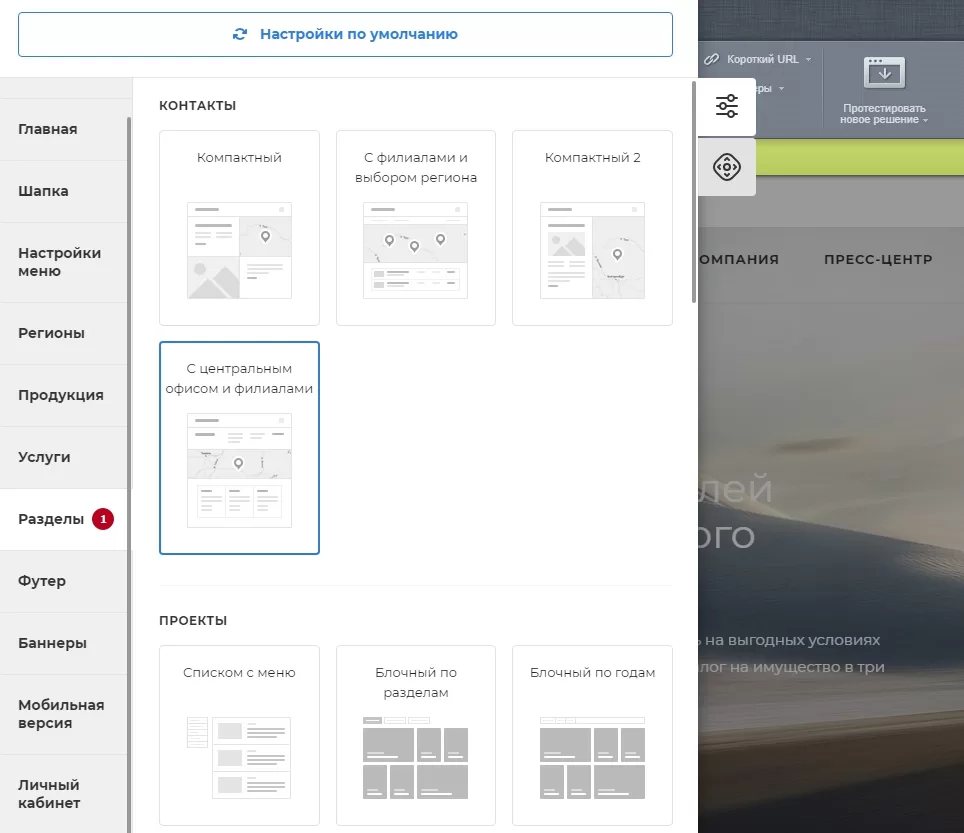
Task: Click the short URL link icon
Action: pos(711,59)
